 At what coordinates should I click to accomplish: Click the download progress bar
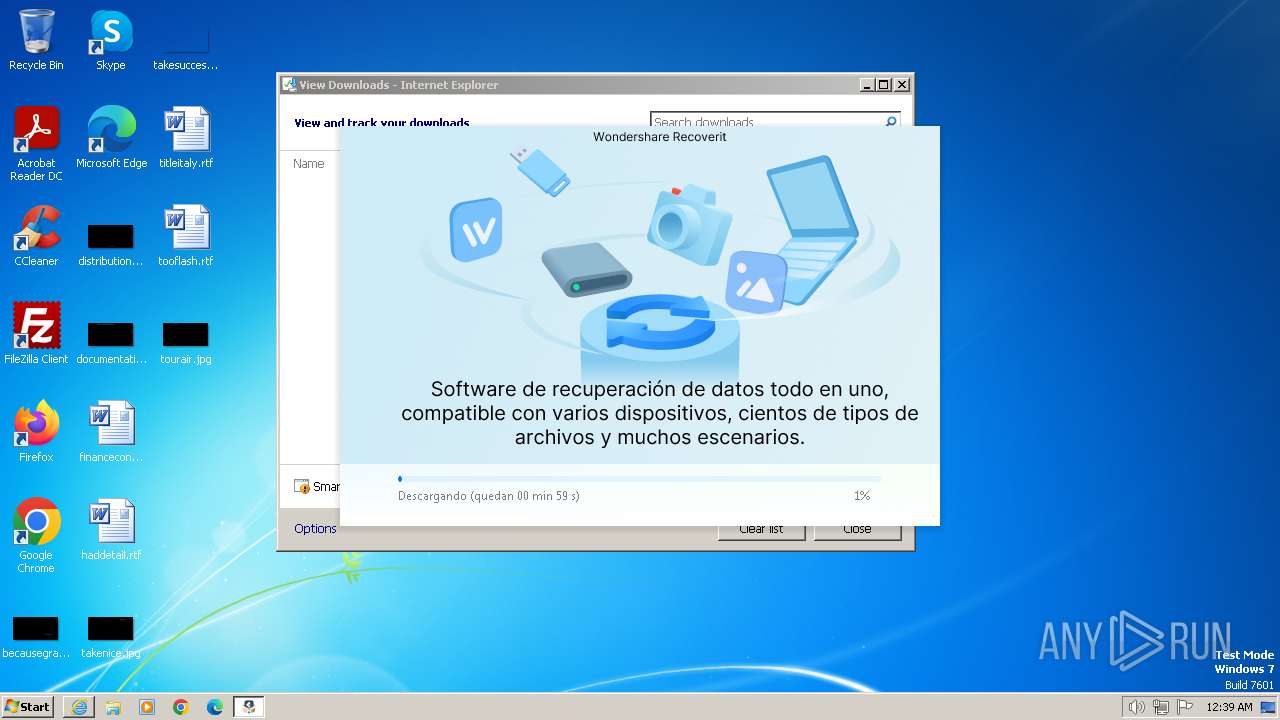pyautogui.click(x=640, y=479)
